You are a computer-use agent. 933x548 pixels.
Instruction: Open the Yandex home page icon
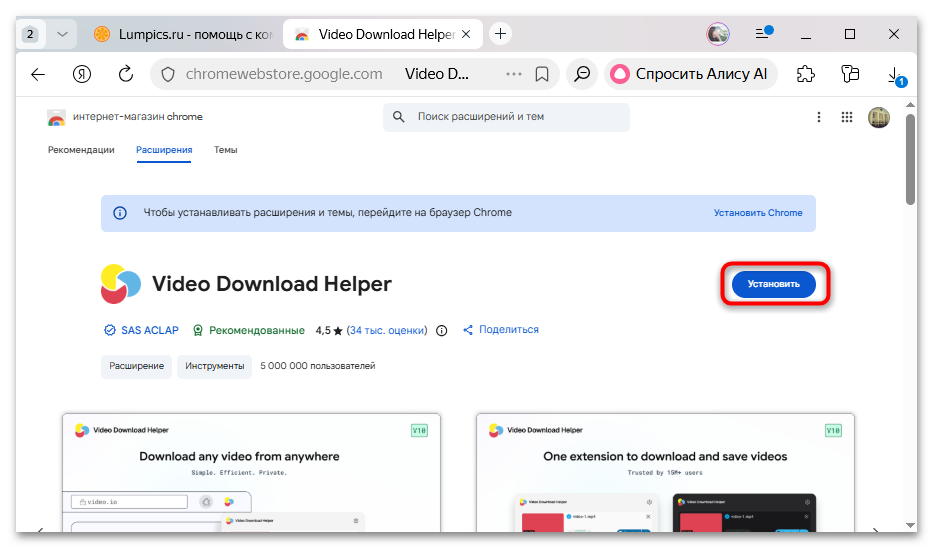(x=82, y=74)
